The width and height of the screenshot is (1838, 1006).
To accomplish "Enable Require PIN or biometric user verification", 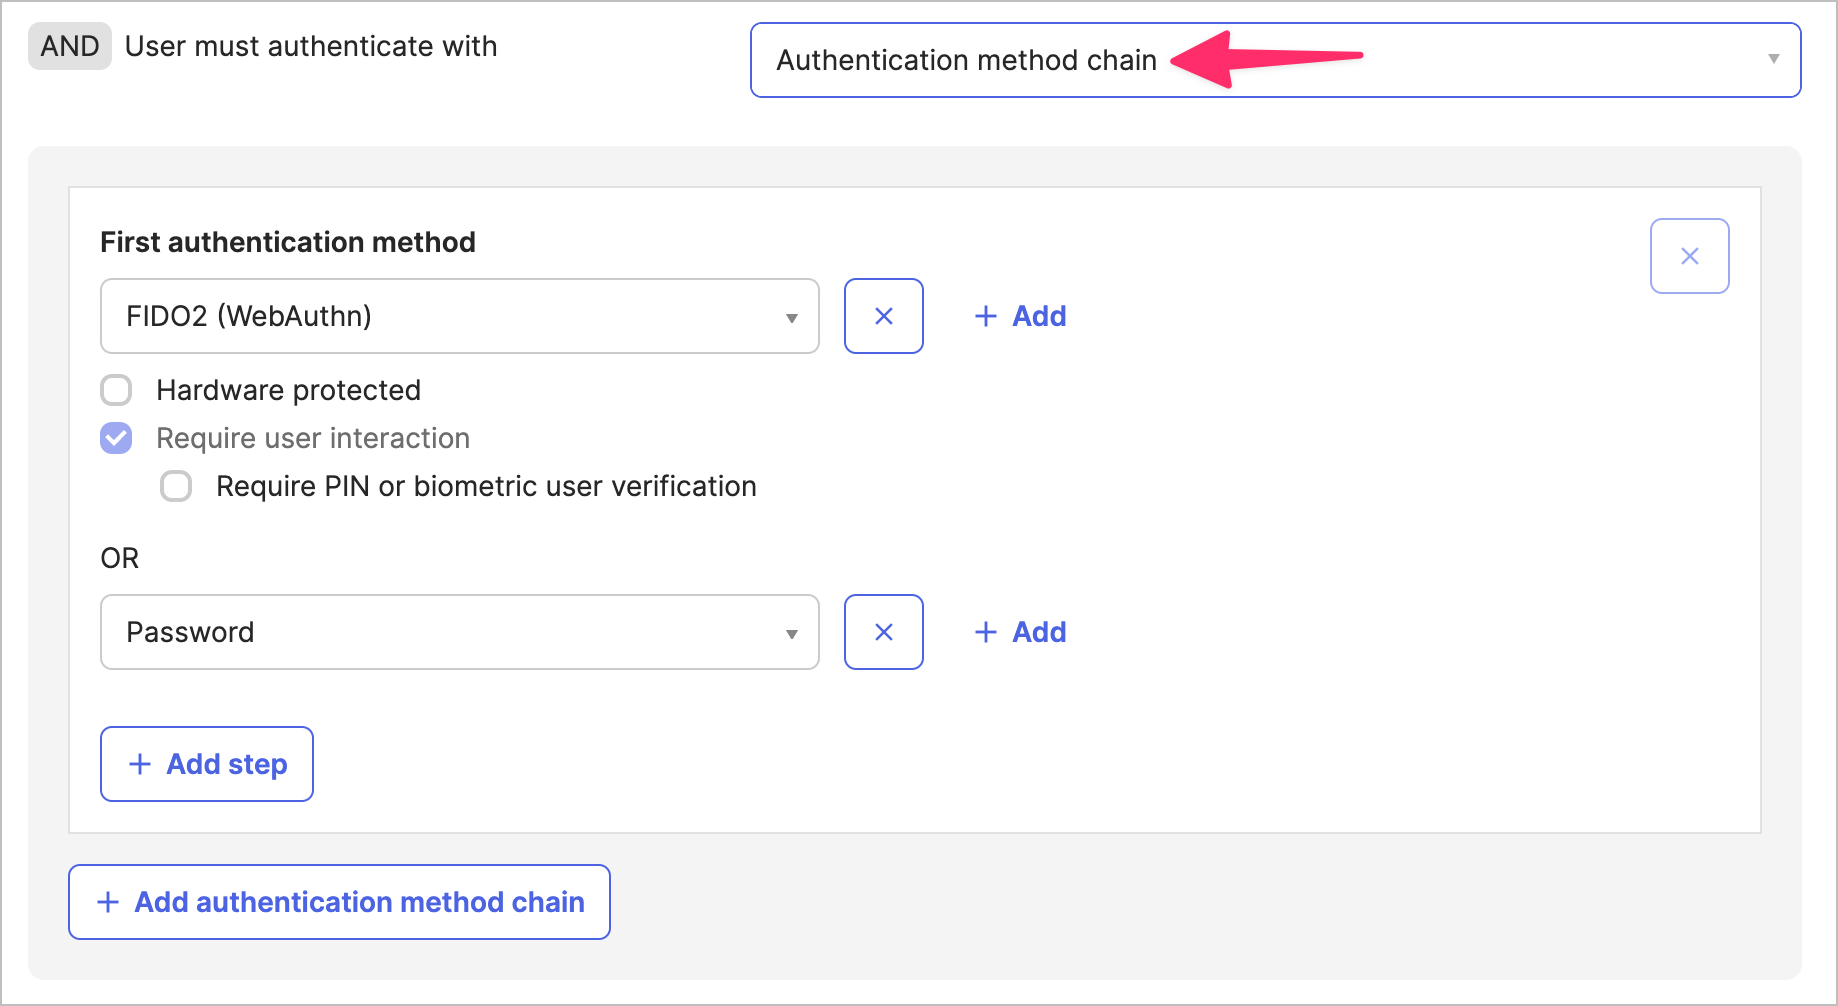I will click(x=176, y=486).
